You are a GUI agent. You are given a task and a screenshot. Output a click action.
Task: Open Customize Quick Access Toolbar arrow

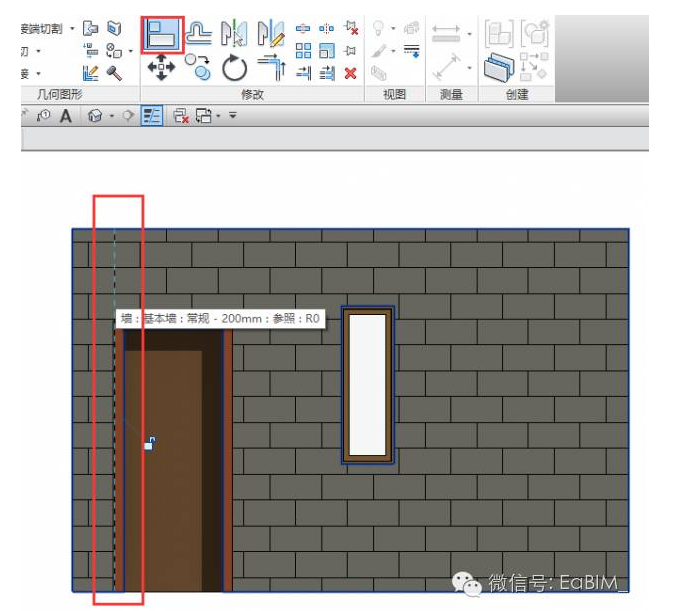(x=233, y=116)
